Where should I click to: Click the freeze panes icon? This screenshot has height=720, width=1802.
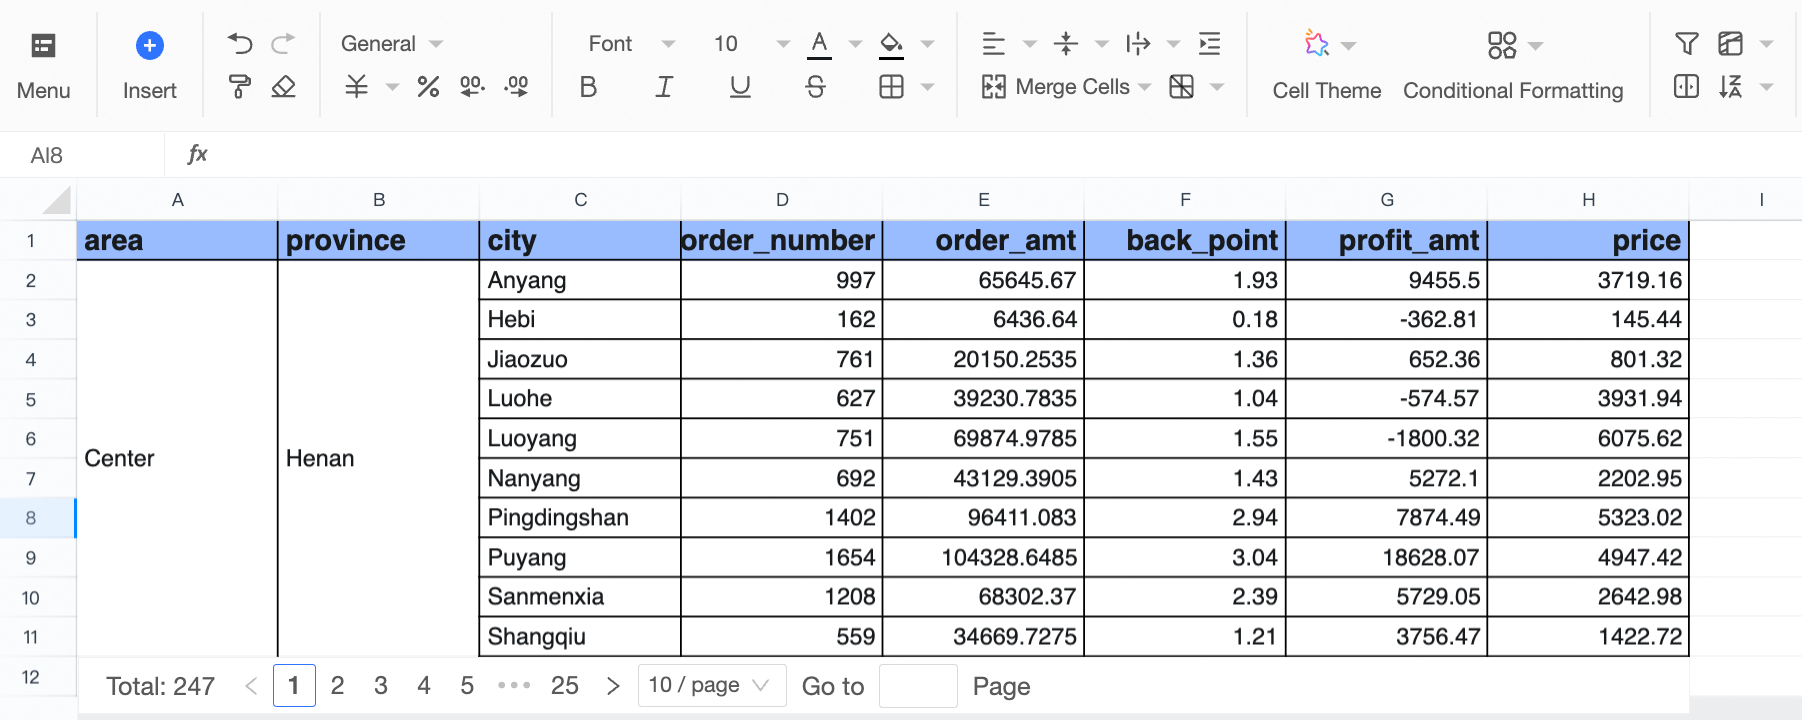(x=1731, y=43)
